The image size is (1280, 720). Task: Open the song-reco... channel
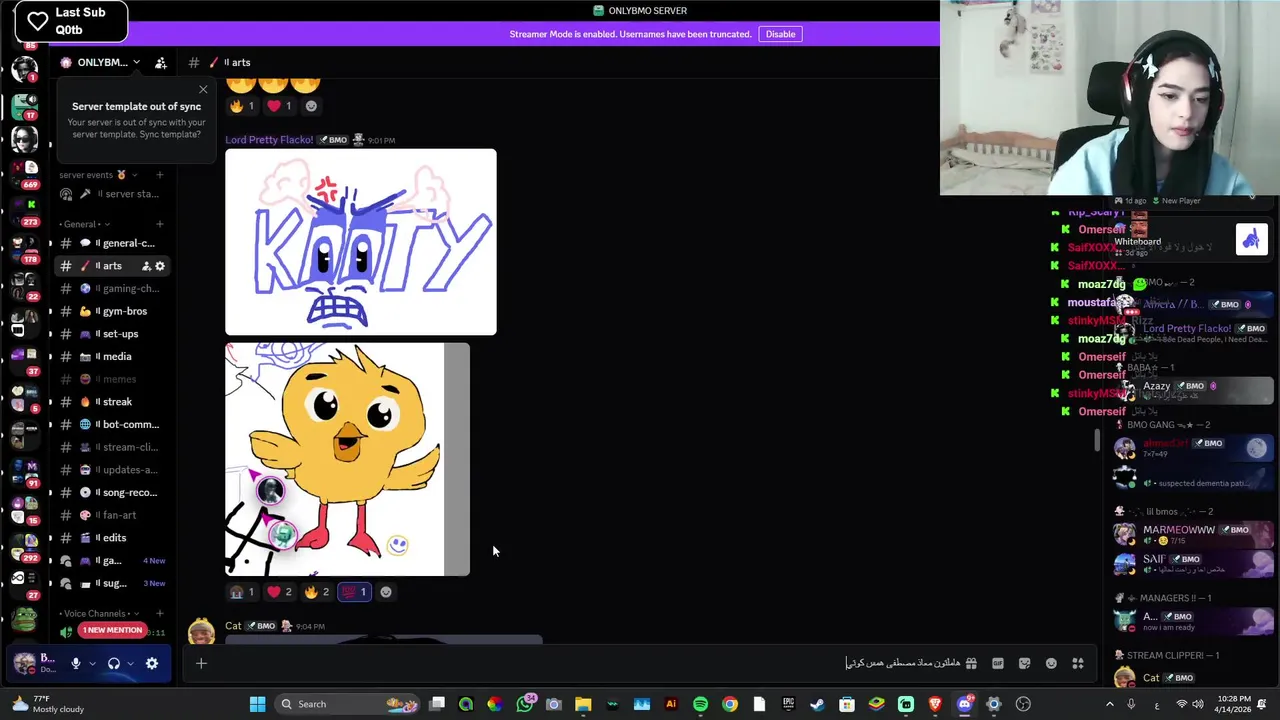[111, 492]
